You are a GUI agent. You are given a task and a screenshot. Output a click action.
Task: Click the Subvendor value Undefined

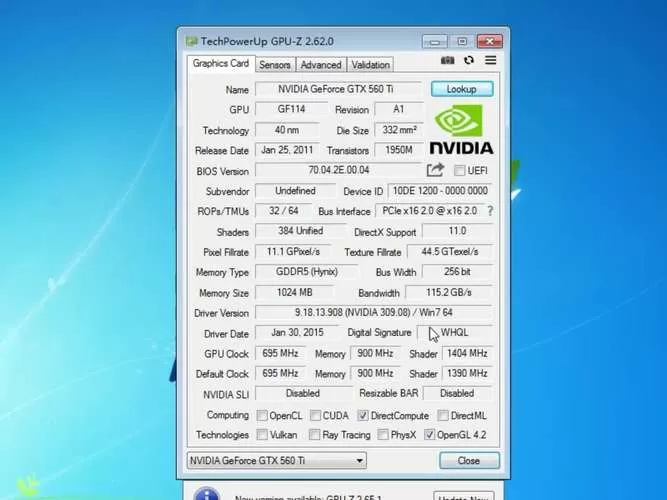click(x=295, y=191)
